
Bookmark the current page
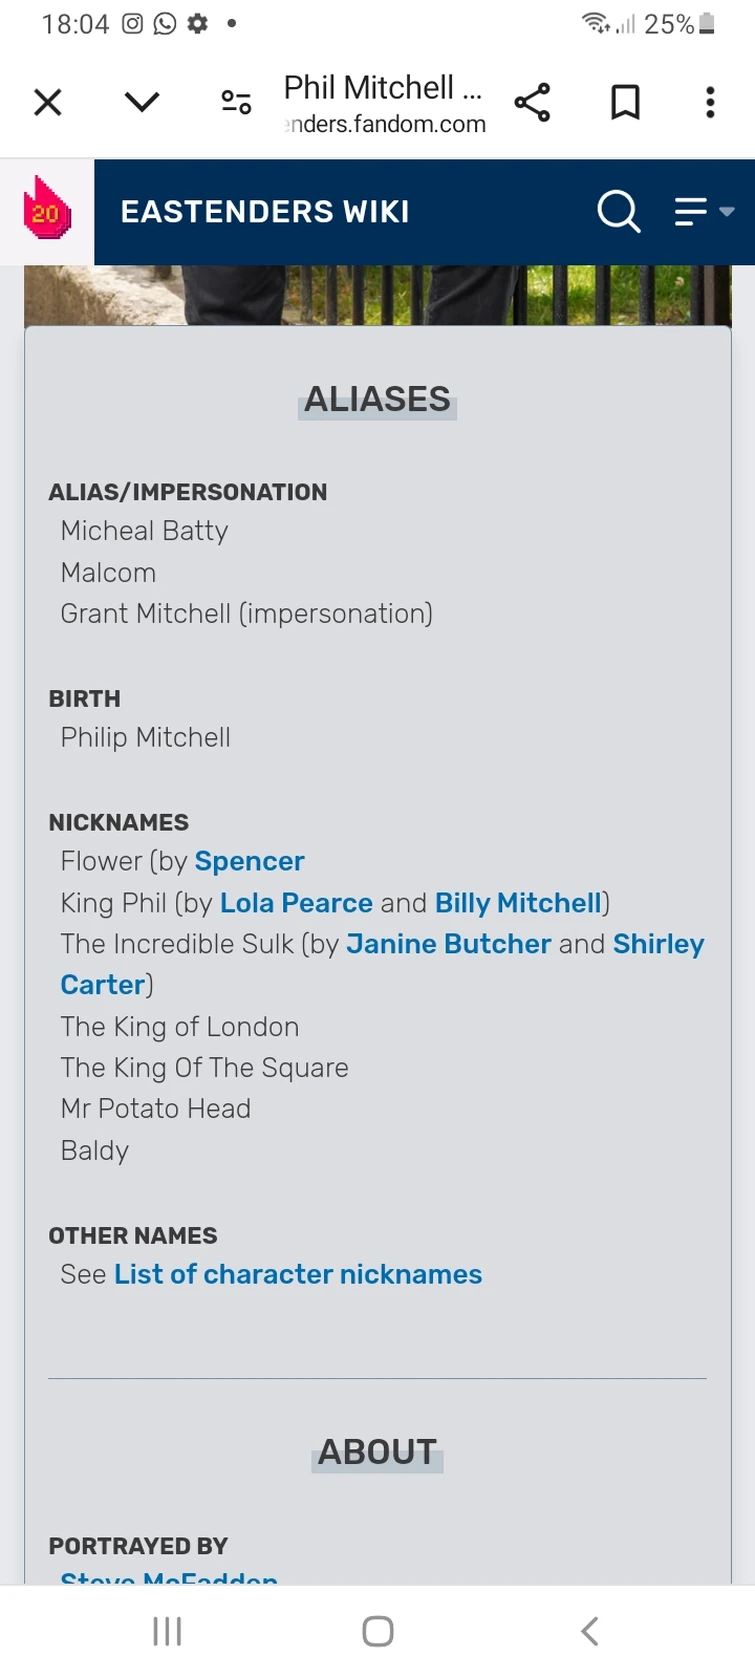pos(625,102)
